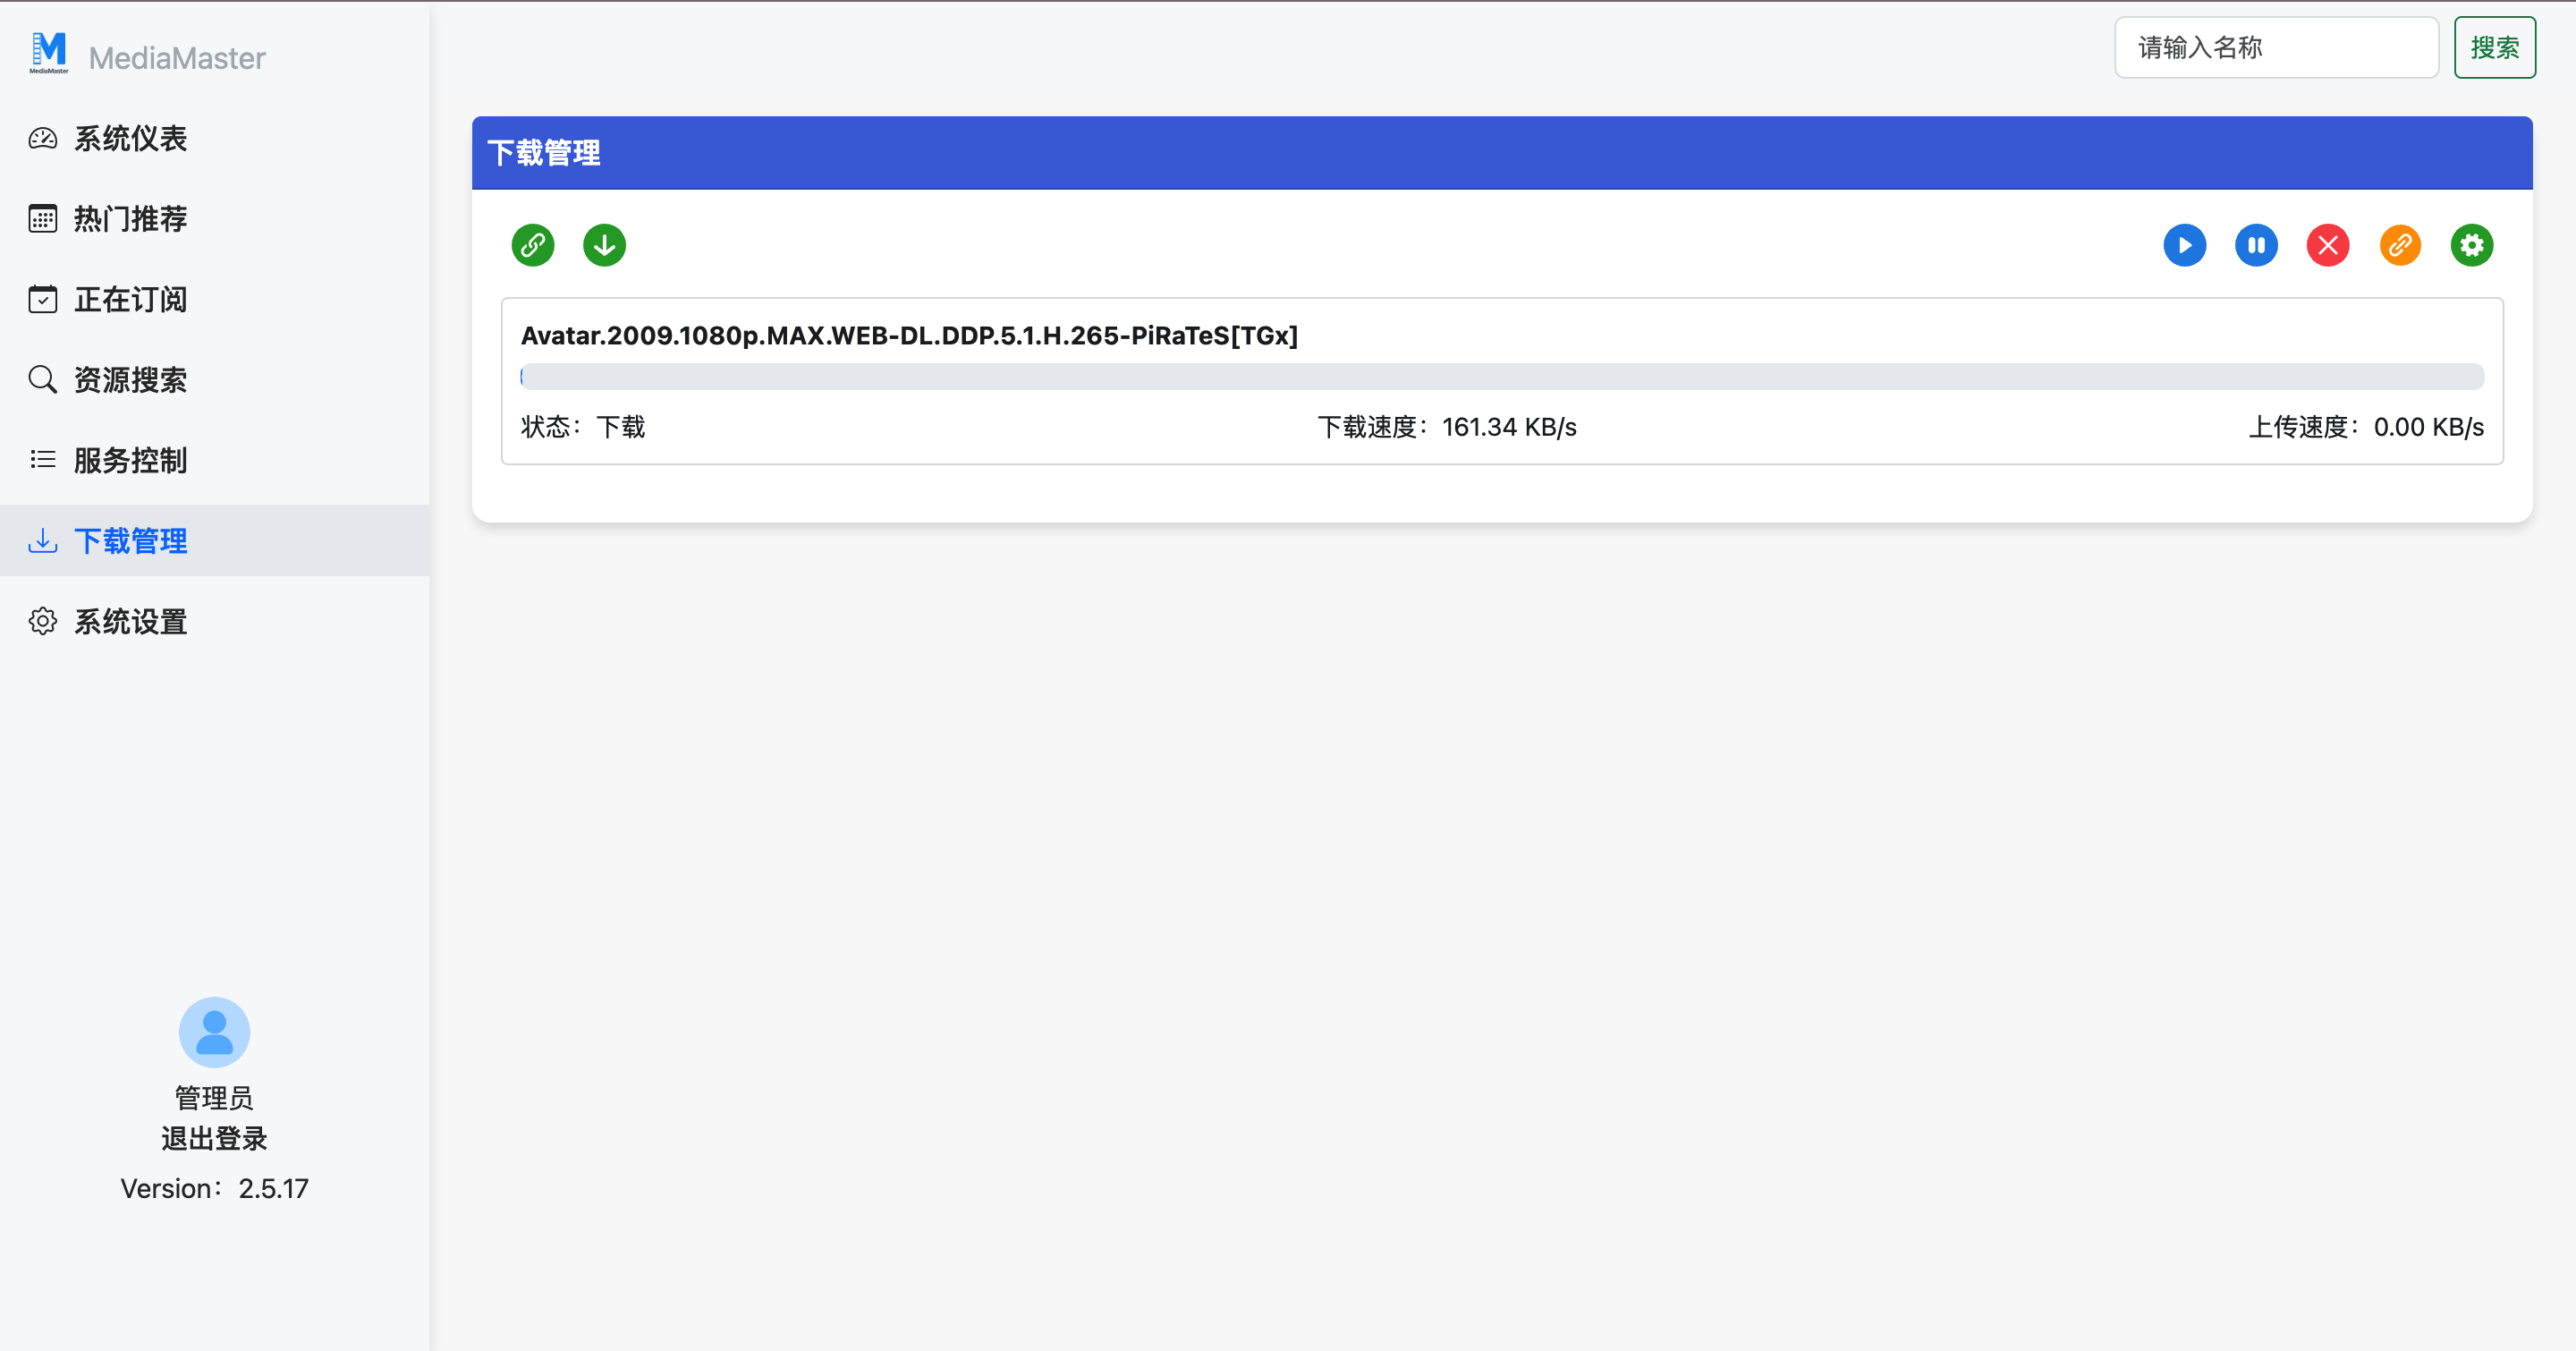Select 下载管理 in the sidebar
Viewport: 2576px width, 1351px height.
pos(130,541)
